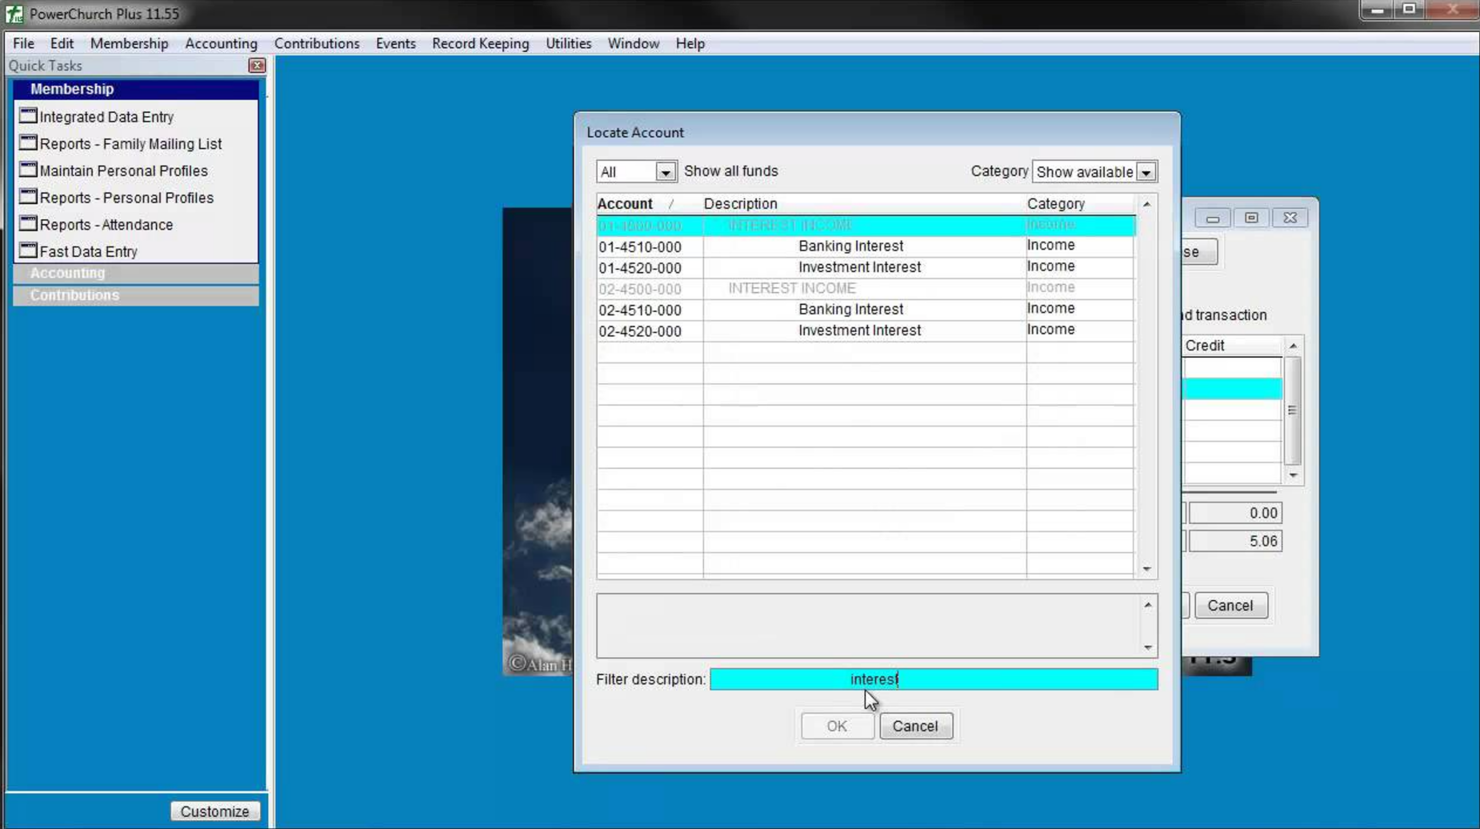
Task: Sort by the Category column header
Action: (x=1081, y=204)
